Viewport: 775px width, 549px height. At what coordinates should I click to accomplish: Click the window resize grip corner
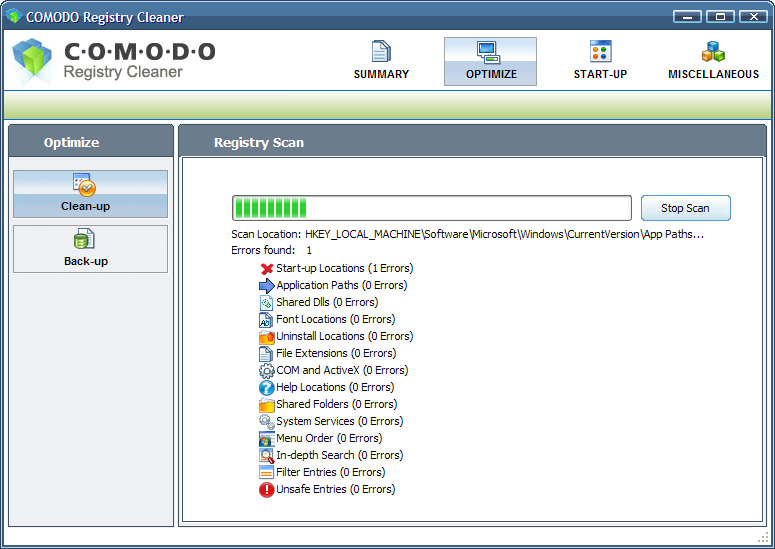[x=763, y=538]
